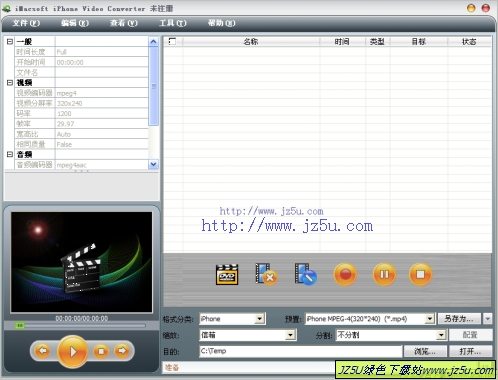Open the 预置 iPhone MPEG-4 profile dropdown

(x=430, y=319)
